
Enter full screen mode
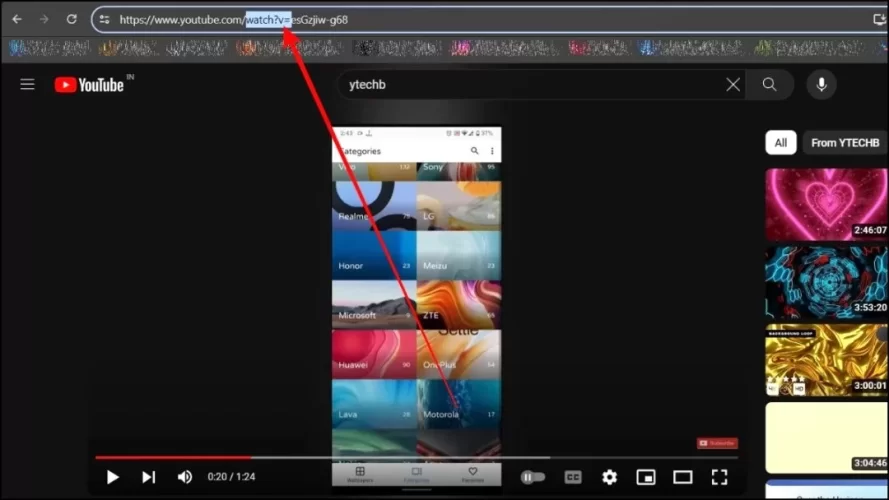[x=719, y=477]
